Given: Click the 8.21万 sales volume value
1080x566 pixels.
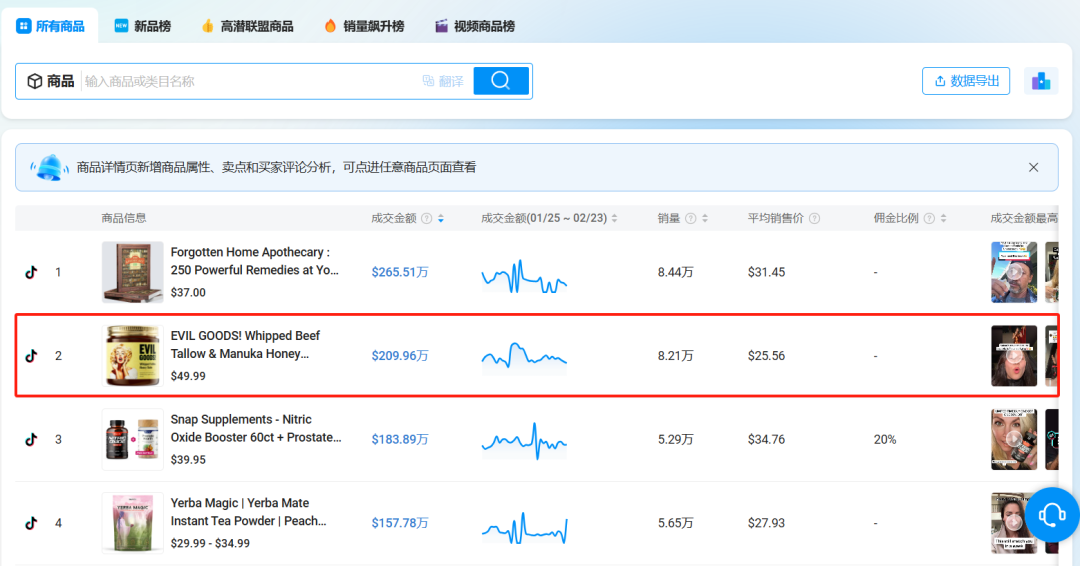Looking at the screenshot, I should (675, 355).
